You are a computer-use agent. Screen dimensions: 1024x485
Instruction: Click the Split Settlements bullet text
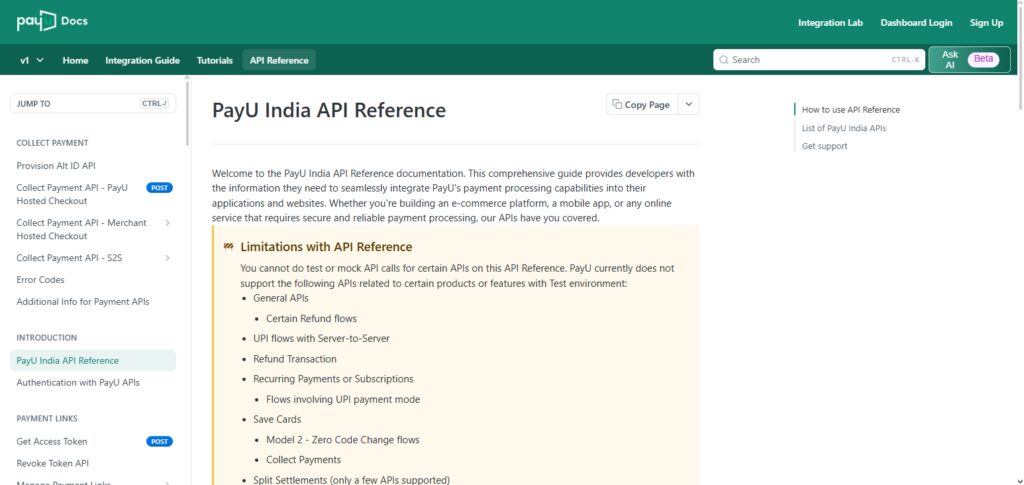(351, 480)
